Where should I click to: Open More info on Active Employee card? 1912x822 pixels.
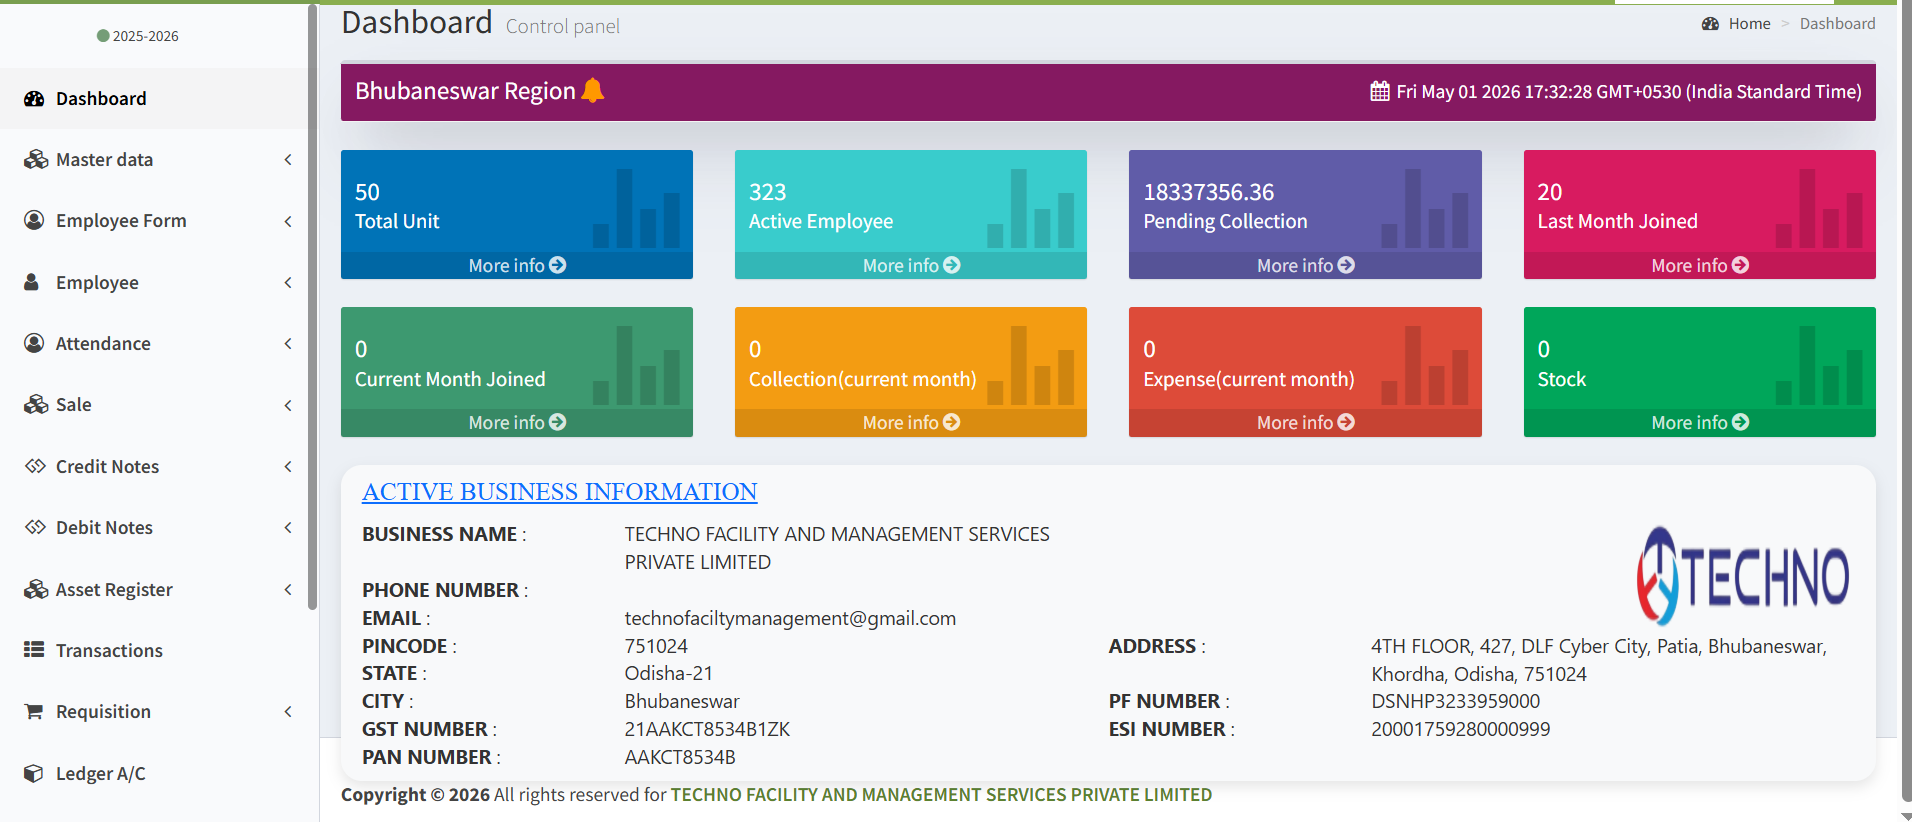(x=911, y=265)
